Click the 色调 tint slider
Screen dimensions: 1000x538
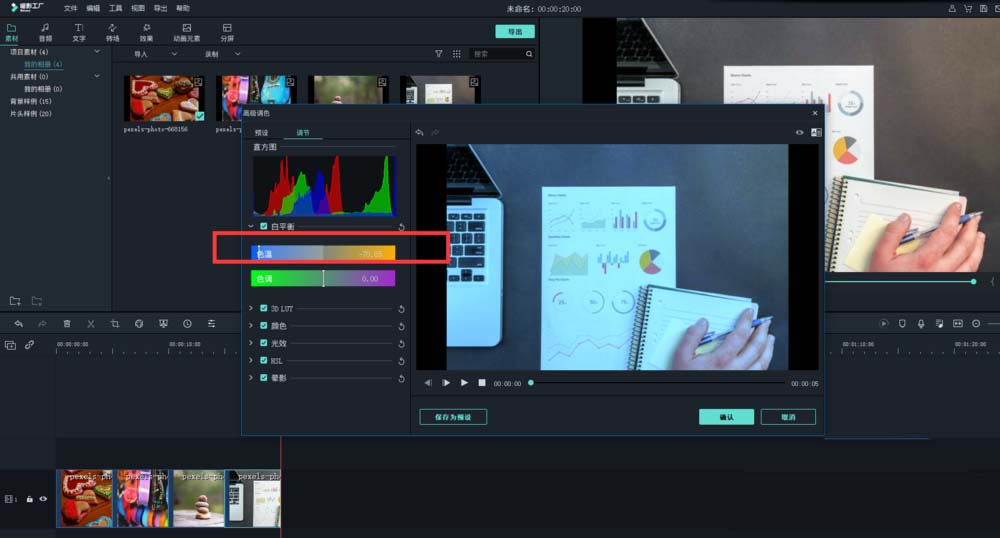pyautogui.click(x=322, y=279)
